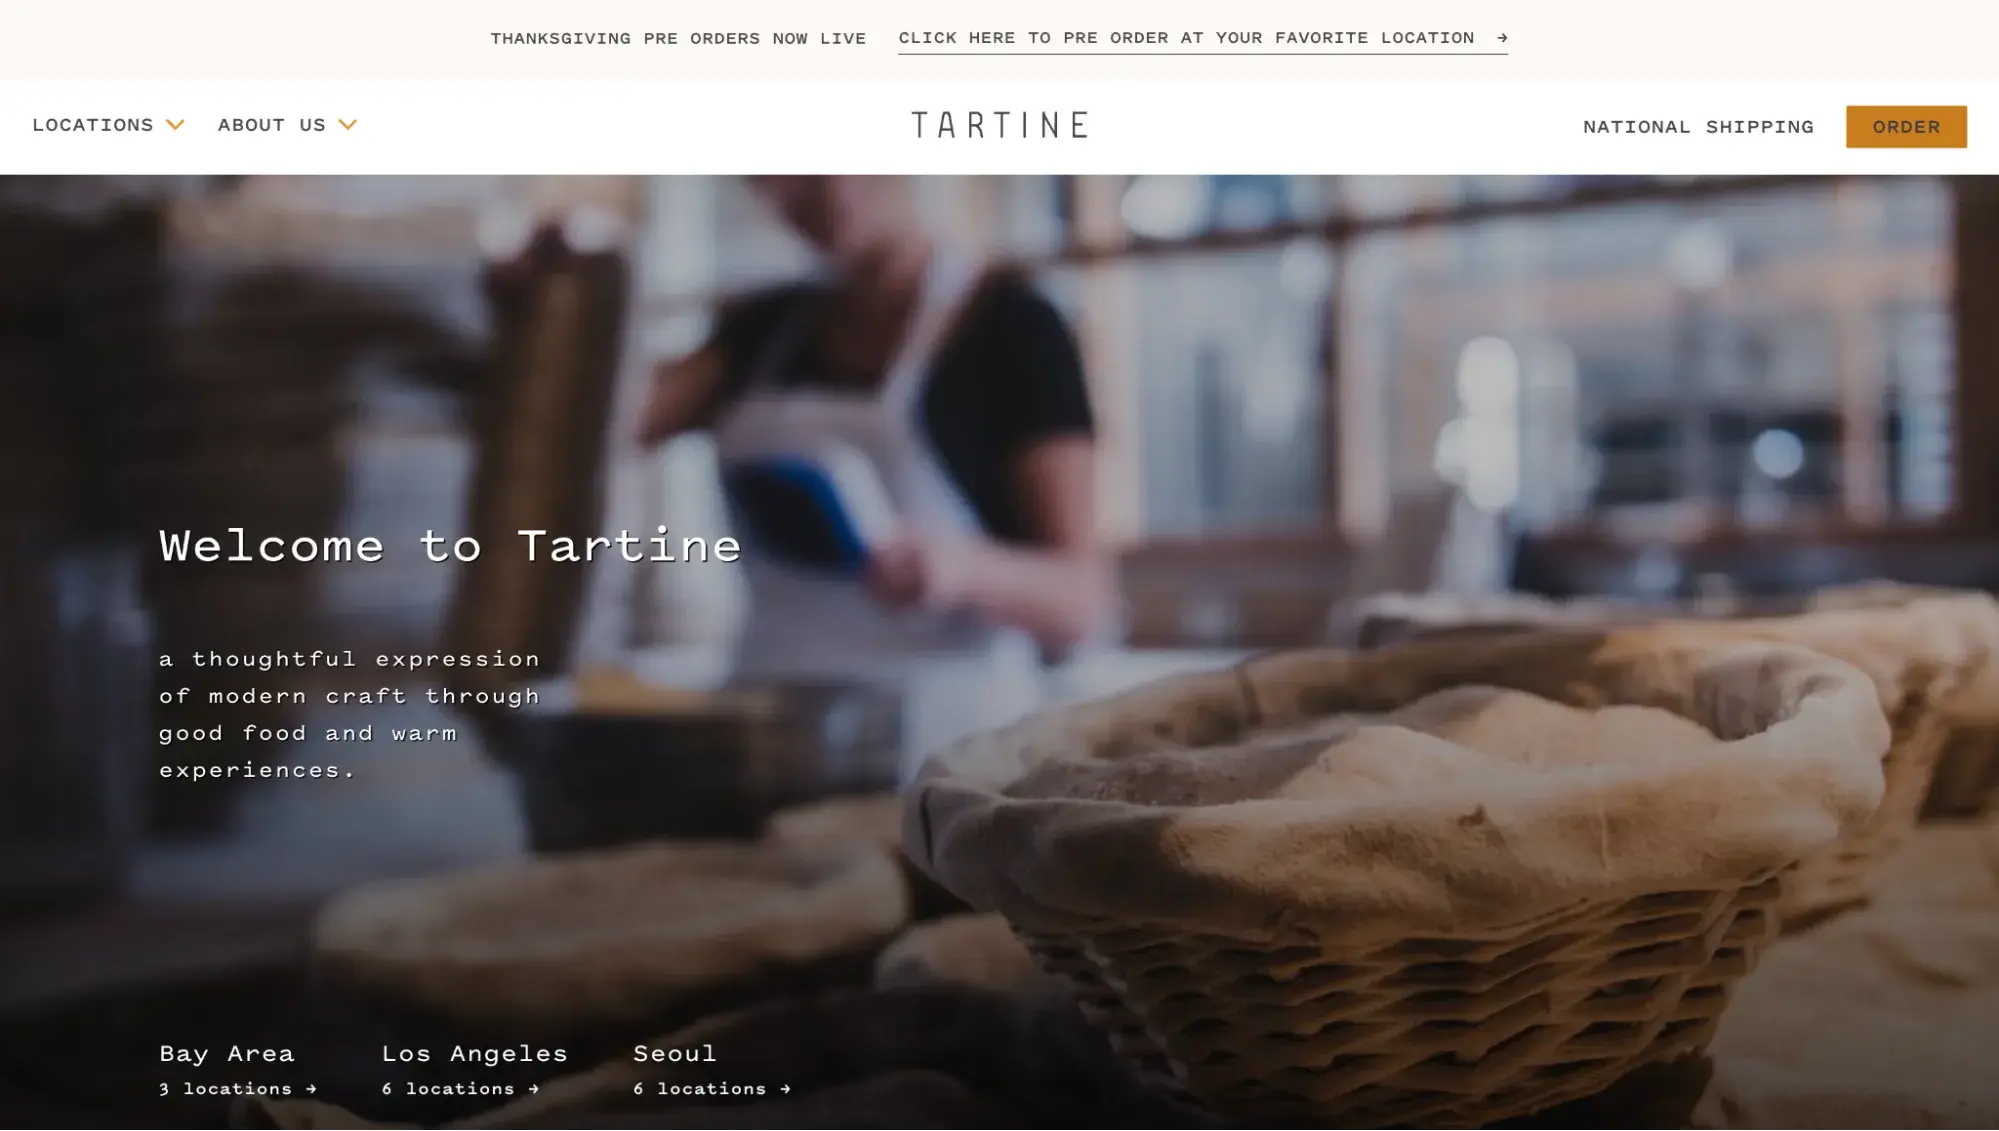
Task: Open the Locations menu
Action: point(108,125)
